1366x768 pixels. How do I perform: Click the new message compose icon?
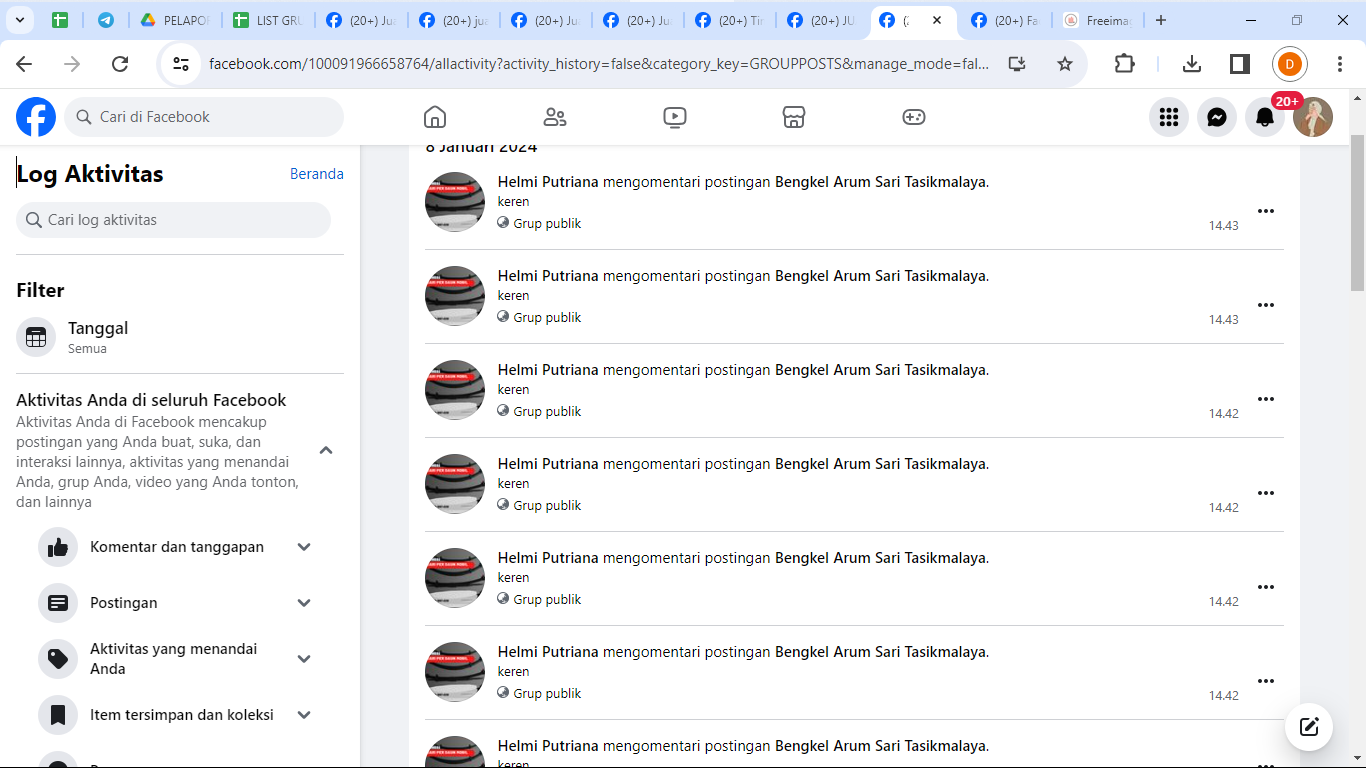point(1309,727)
